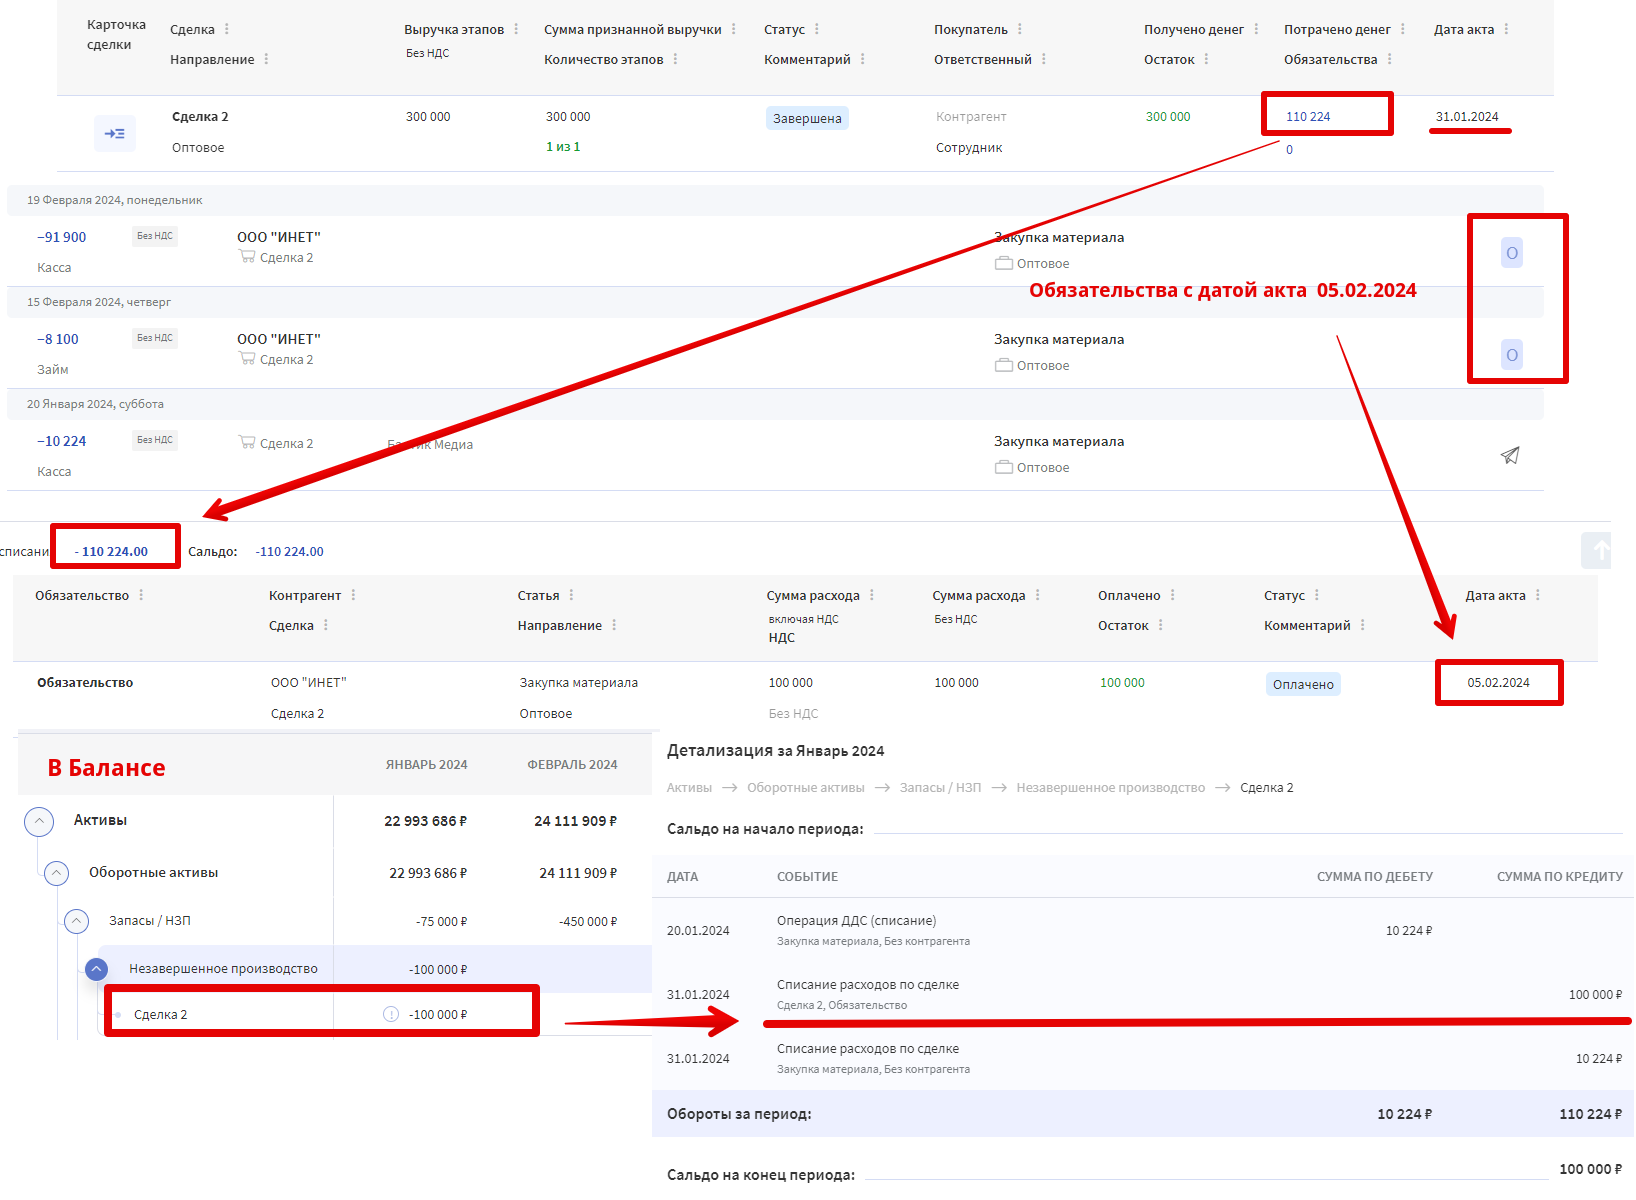
Task: Open column menu dots beside Выручка этапов
Action: coord(516,29)
